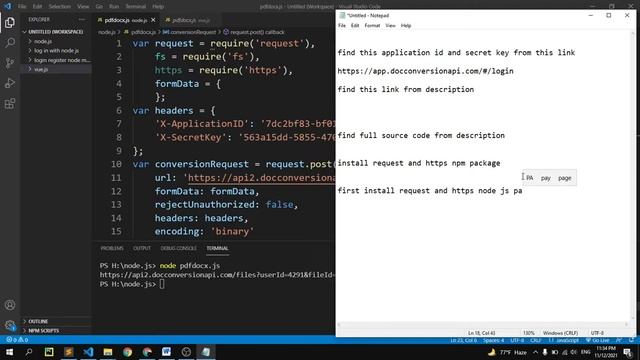This screenshot has height=360, width=640.
Task: Choose 'page' suggestion in Notepad popup
Action: [x=564, y=178]
